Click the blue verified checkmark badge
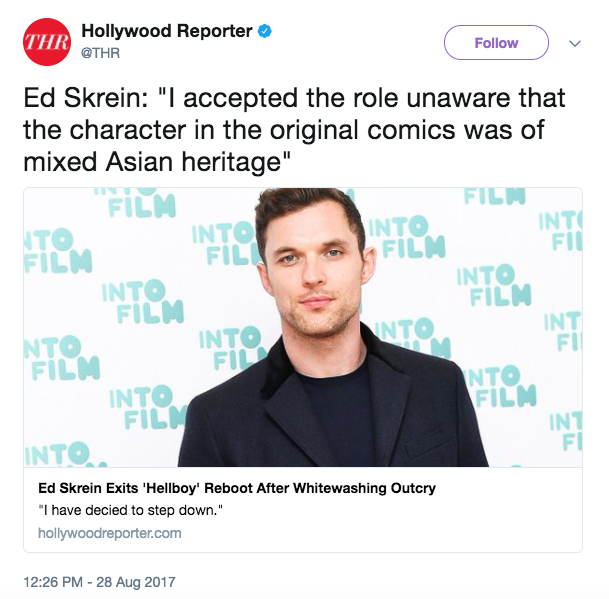The width and height of the screenshot is (609, 599). click(x=264, y=32)
